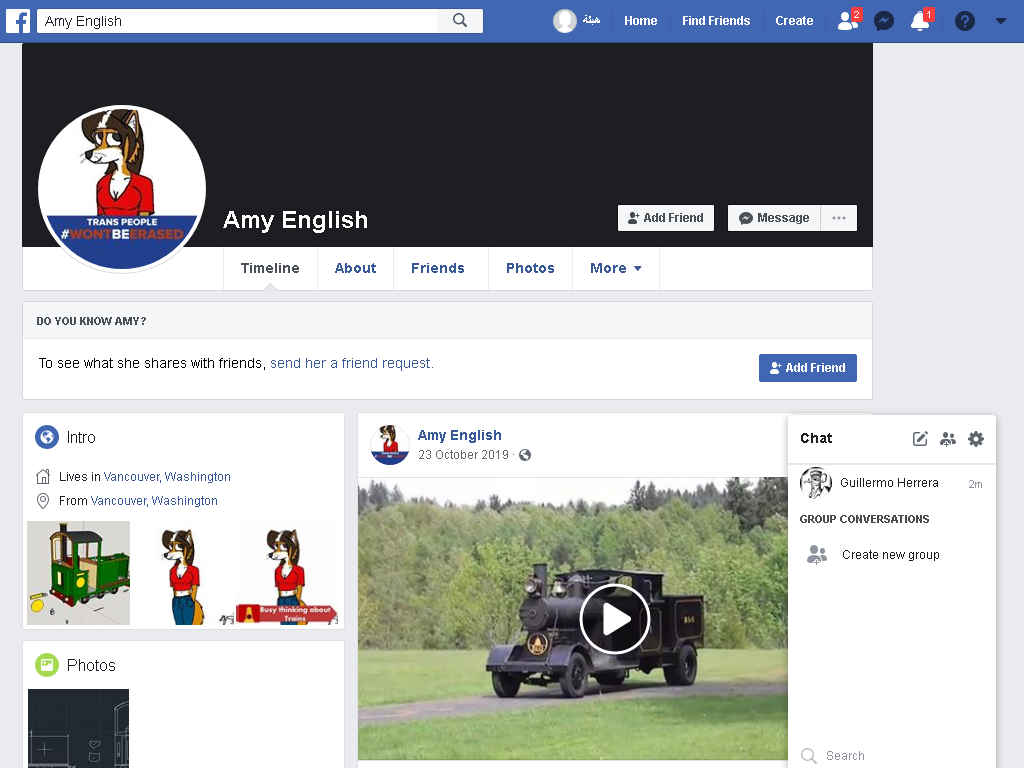
Task: Open Chat settings gear icon
Action: (976, 439)
